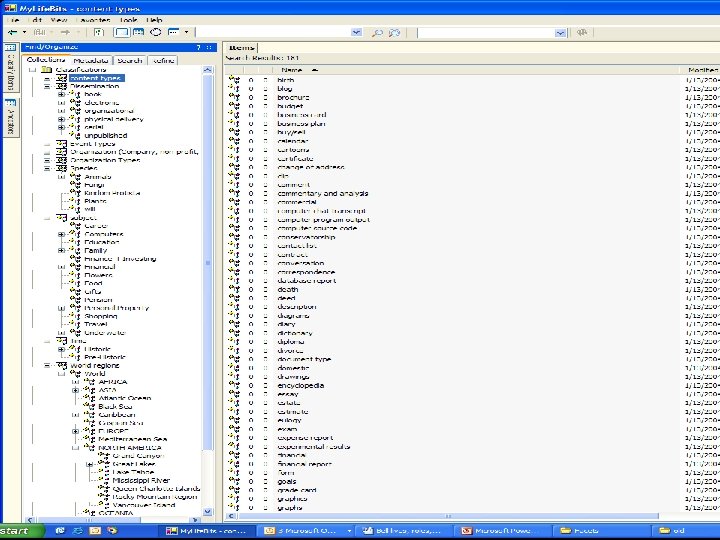This screenshot has width=720, height=540.
Task: Click the icon next to brochure item
Action: coord(234,97)
